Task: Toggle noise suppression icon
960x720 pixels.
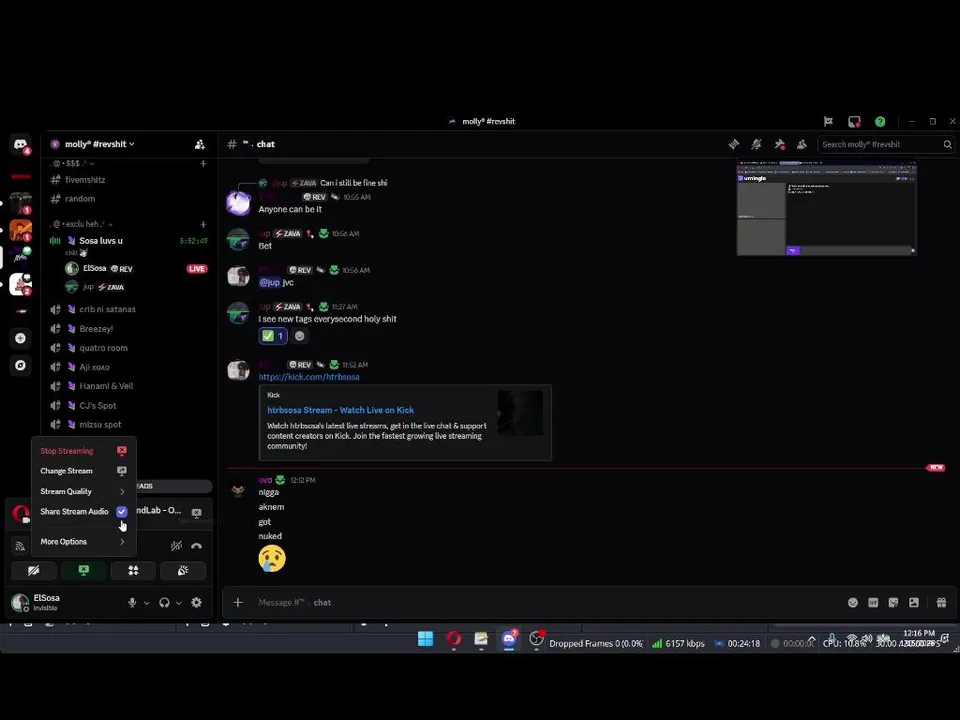Action: click(176, 546)
